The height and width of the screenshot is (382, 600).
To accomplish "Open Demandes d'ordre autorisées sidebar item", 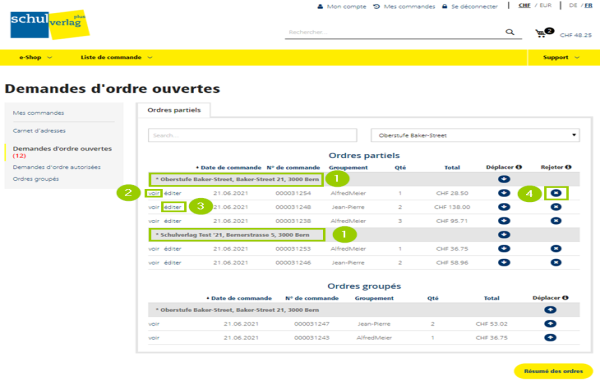I will tap(57, 167).
